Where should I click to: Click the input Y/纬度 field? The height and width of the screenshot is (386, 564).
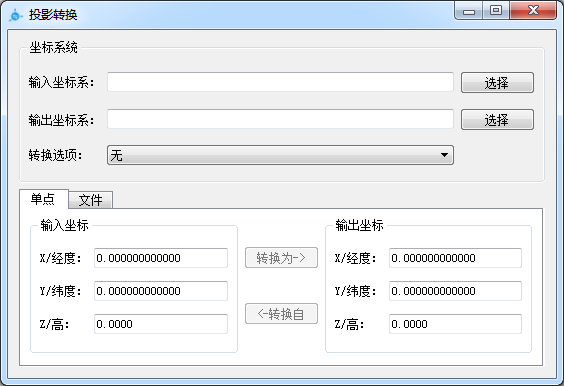click(x=161, y=291)
